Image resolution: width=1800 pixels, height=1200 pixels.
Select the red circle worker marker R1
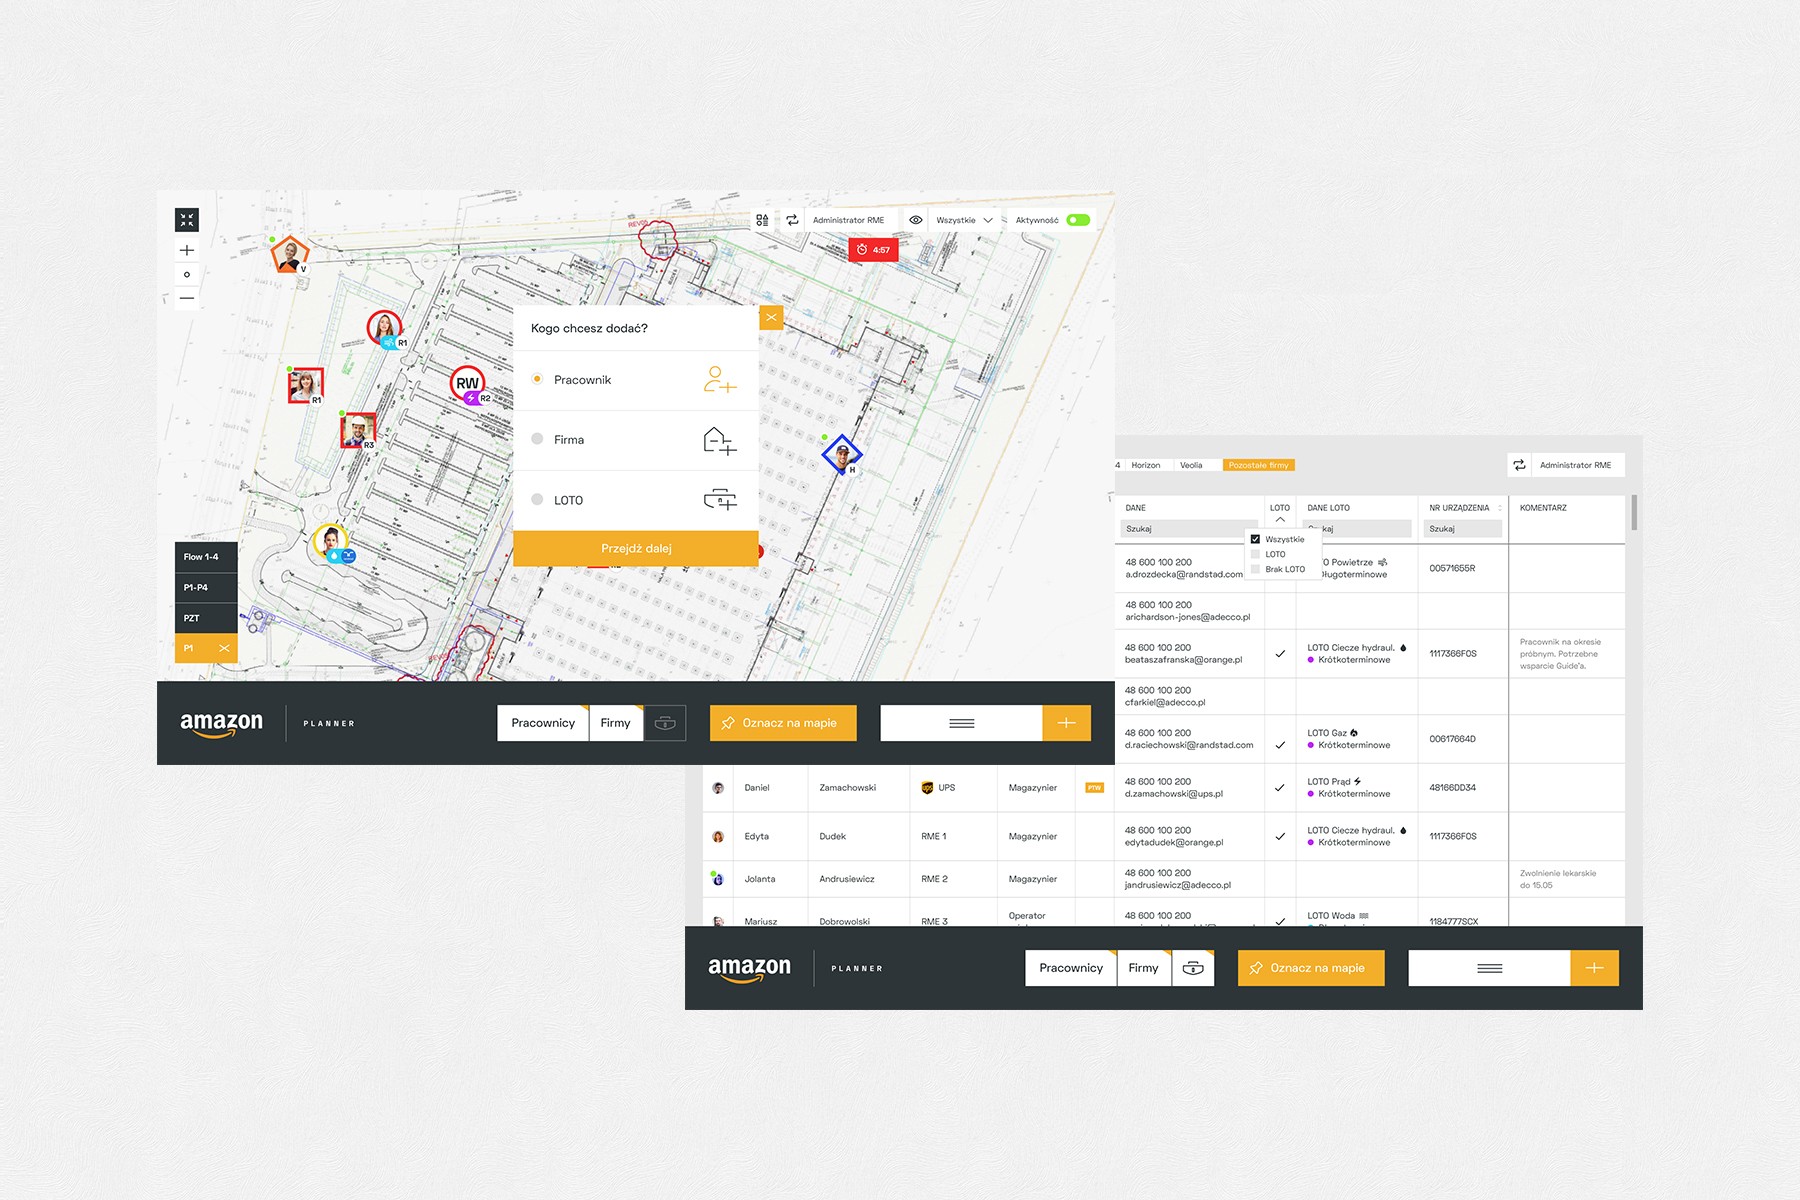(384, 327)
